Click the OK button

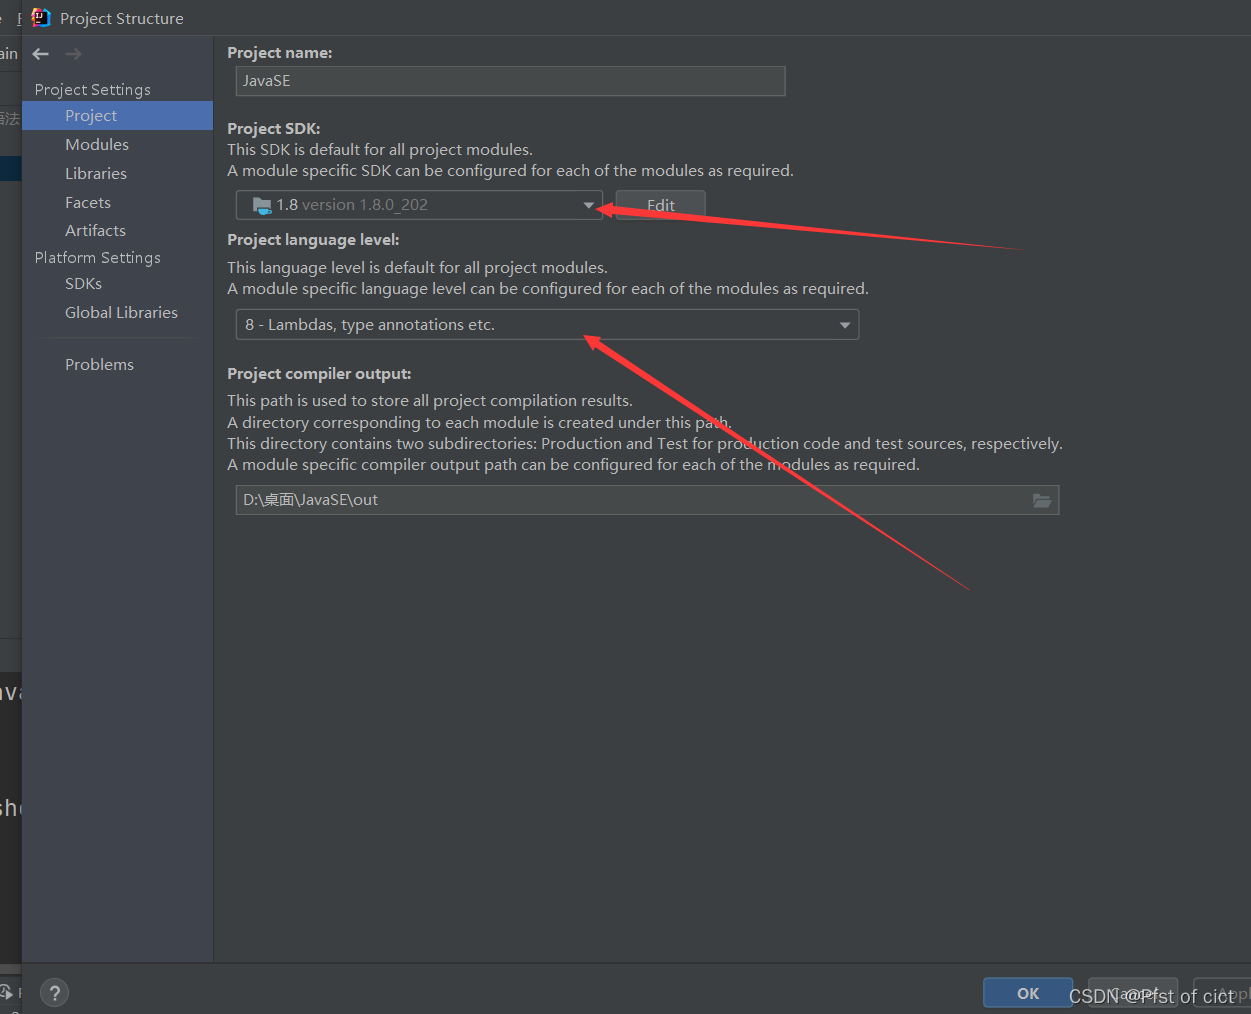1028,993
